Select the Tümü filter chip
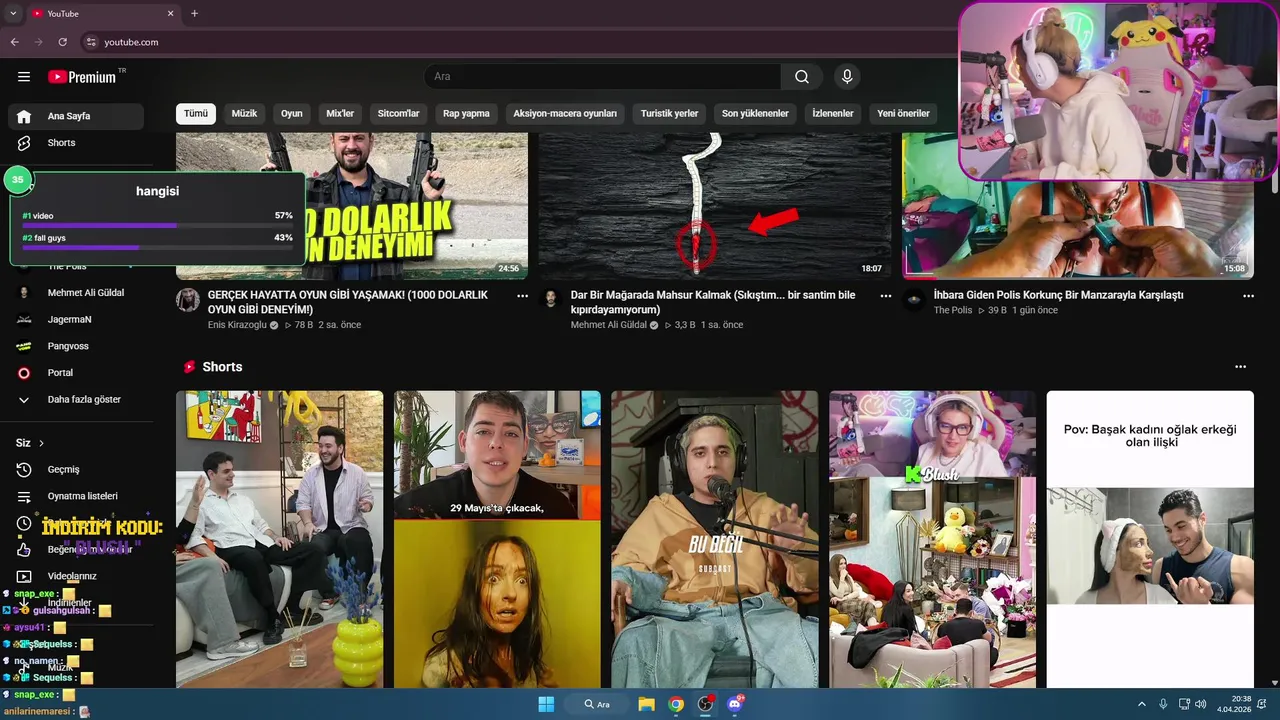 tap(196, 114)
